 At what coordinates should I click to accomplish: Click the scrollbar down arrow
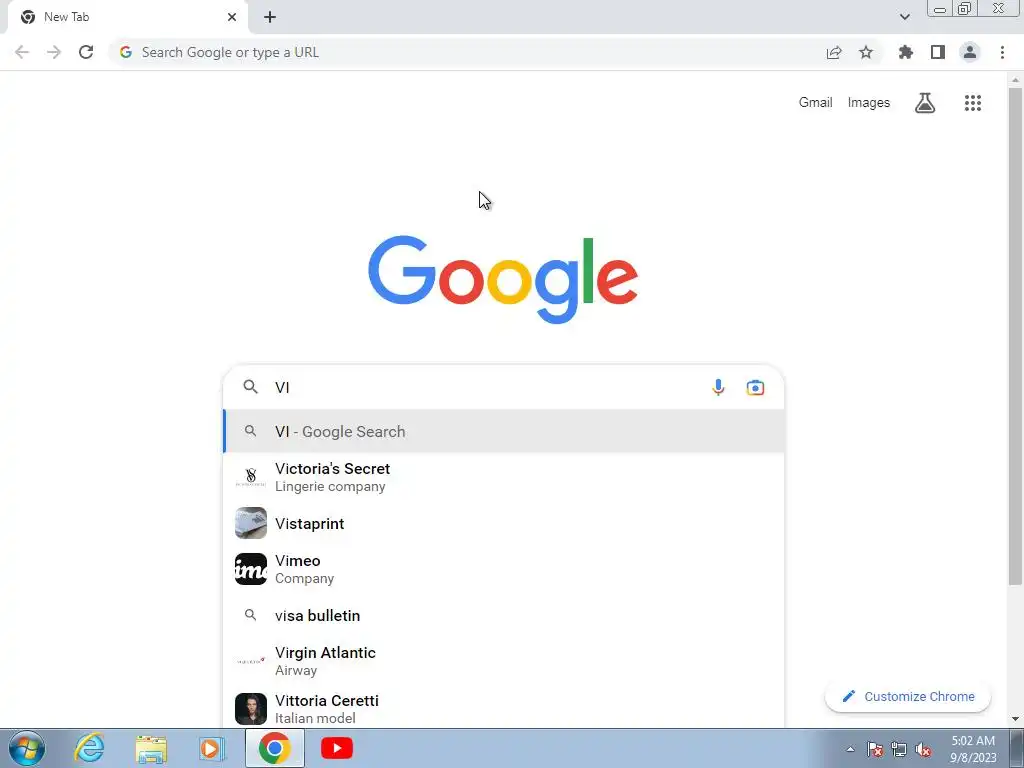pos(1015,719)
